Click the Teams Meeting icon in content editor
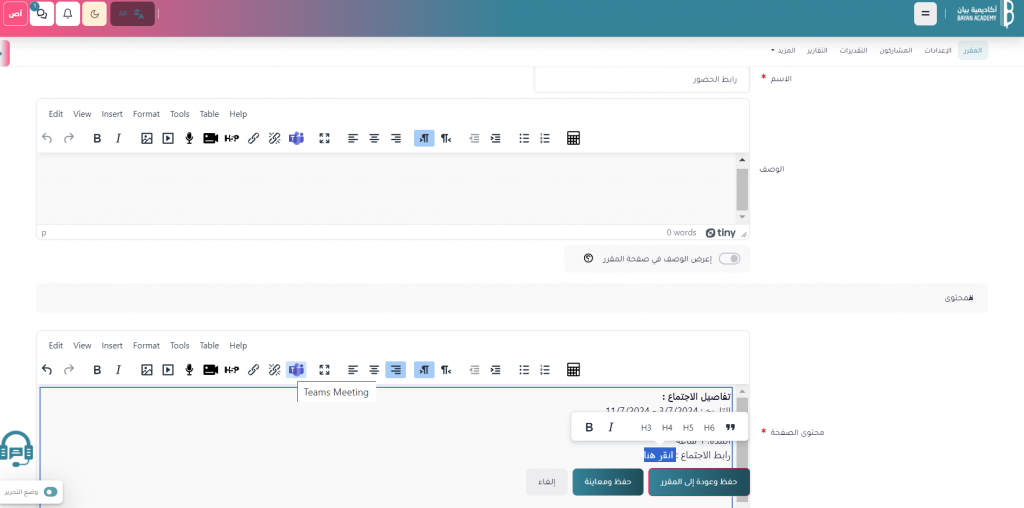Image resolution: width=1024 pixels, height=508 pixels. pyautogui.click(x=296, y=370)
